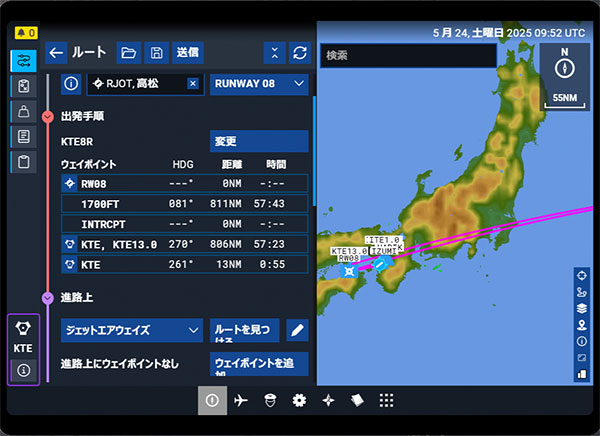Open the weight and balance sidebar icon
Viewport: 600px width, 436px height.
coord(24,111)
